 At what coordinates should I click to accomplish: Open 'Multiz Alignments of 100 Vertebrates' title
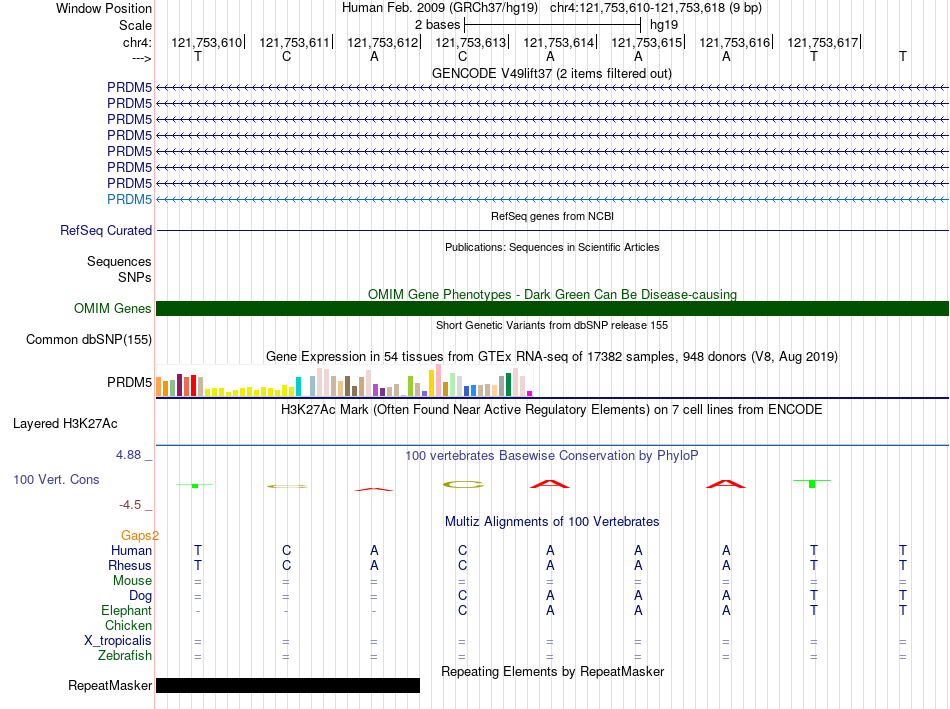point(552,522)
